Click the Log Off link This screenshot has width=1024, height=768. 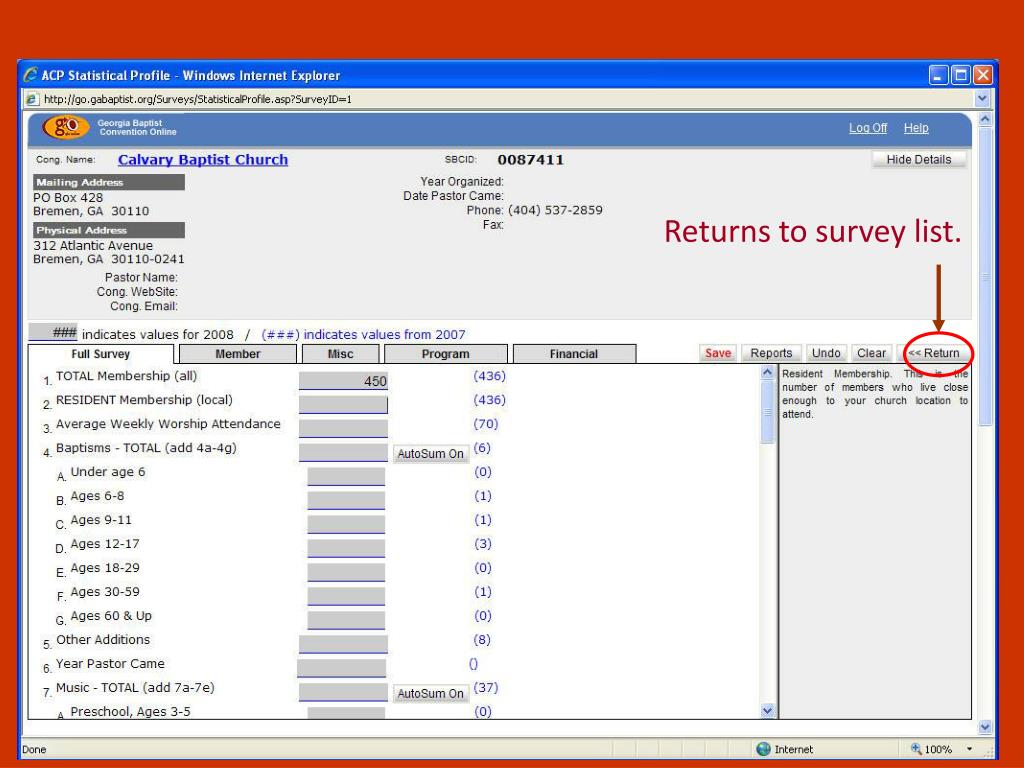coord(865,128)
